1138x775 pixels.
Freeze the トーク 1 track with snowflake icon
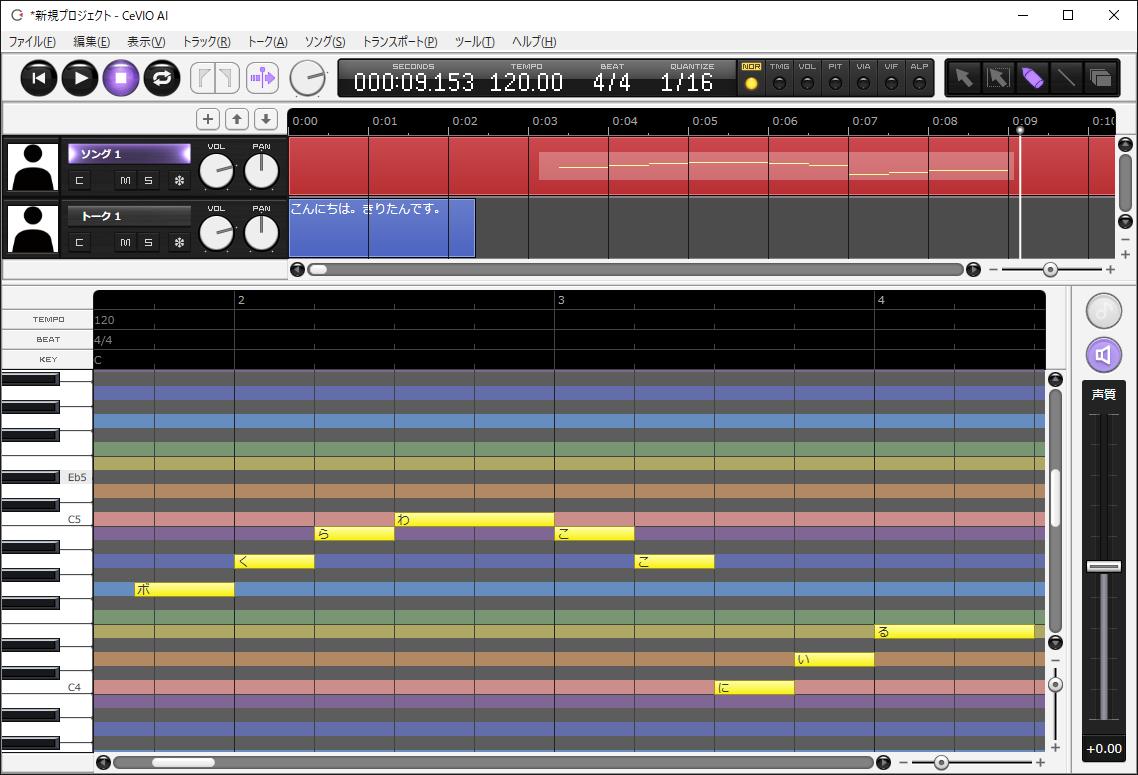pyautogui.click(x=179, y=242)
